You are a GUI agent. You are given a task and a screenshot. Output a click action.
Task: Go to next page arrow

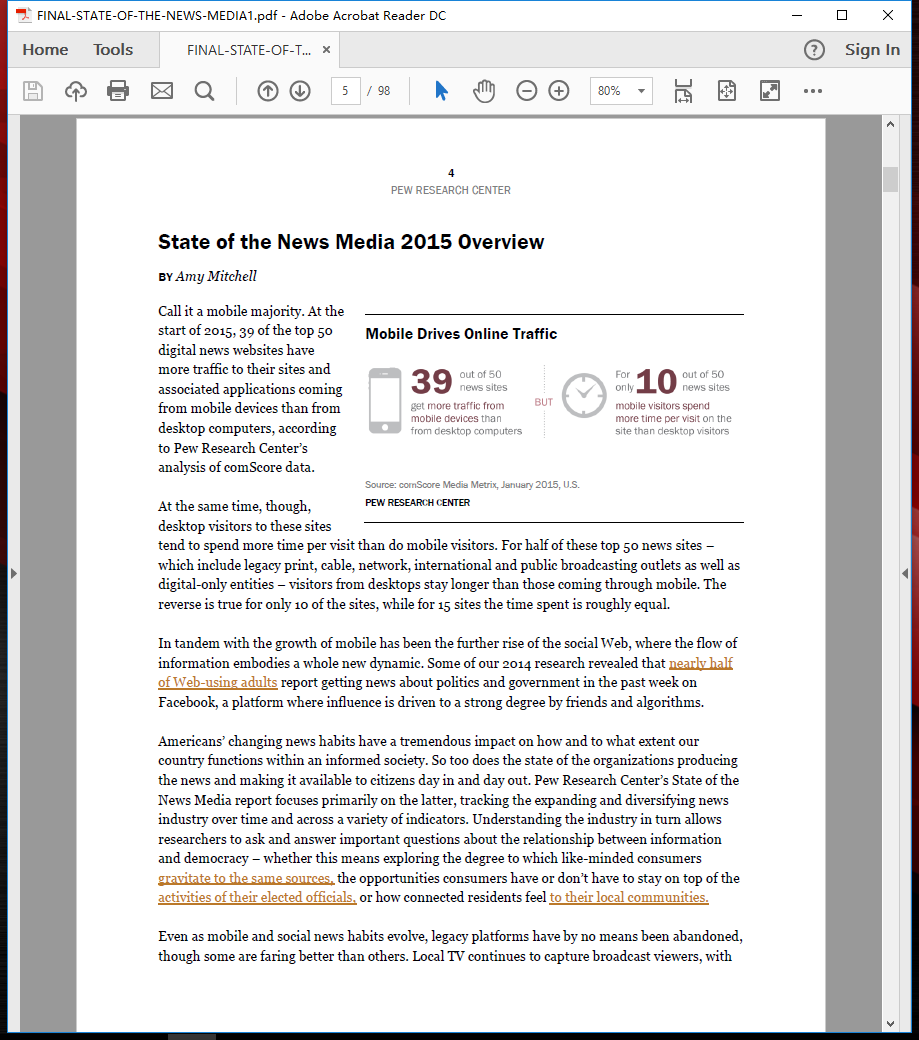pyautogui.click(x=300, y=91)
